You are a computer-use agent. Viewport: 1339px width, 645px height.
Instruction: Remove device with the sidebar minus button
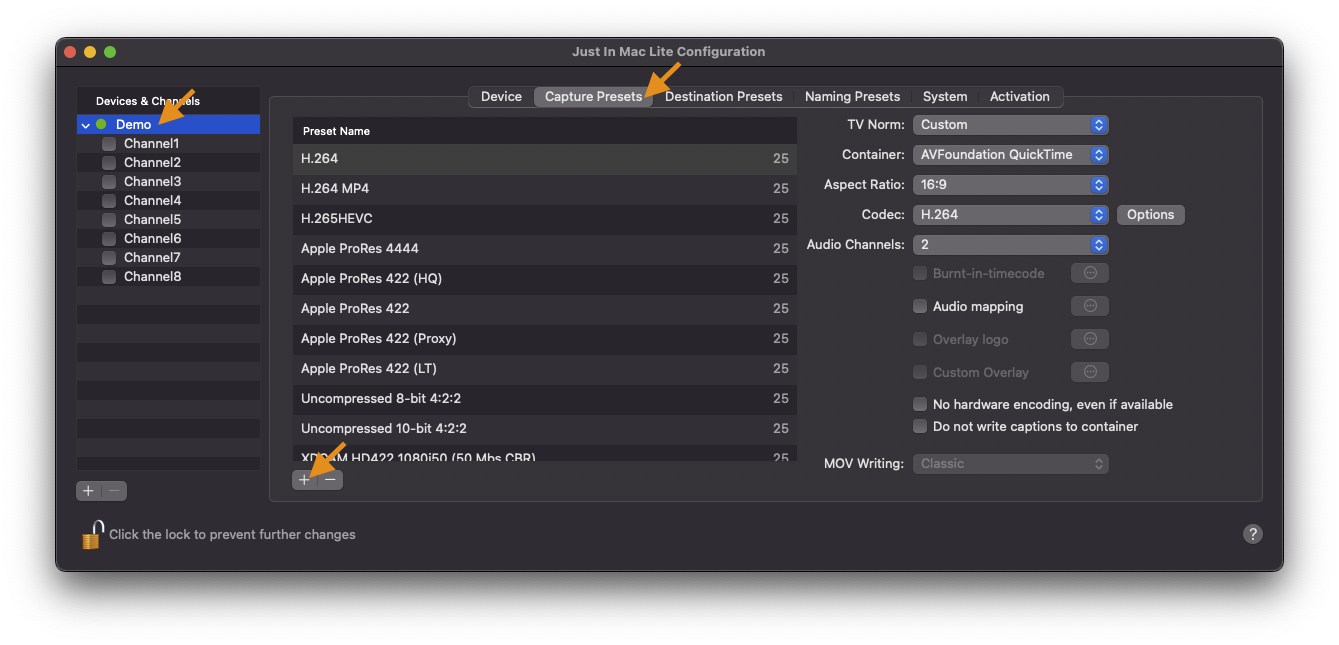coord(114,491)
